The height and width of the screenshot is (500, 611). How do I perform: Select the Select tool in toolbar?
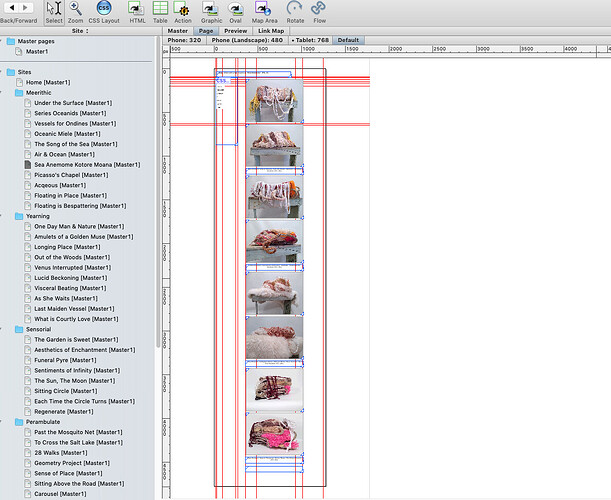(54, 12)
